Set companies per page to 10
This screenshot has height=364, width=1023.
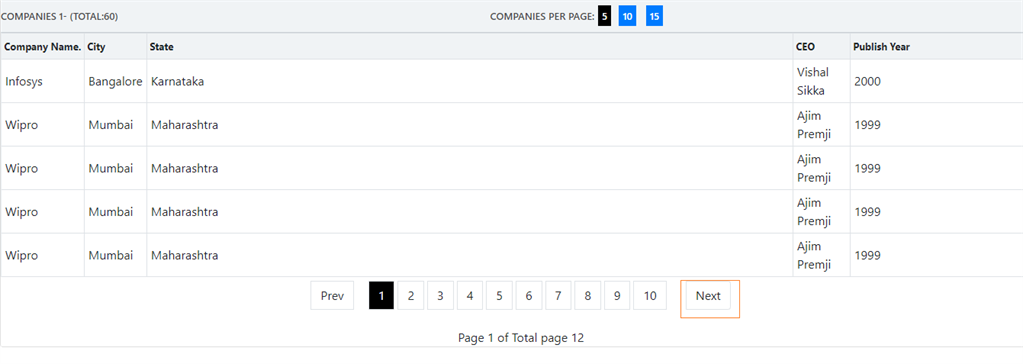pos(627,16)
